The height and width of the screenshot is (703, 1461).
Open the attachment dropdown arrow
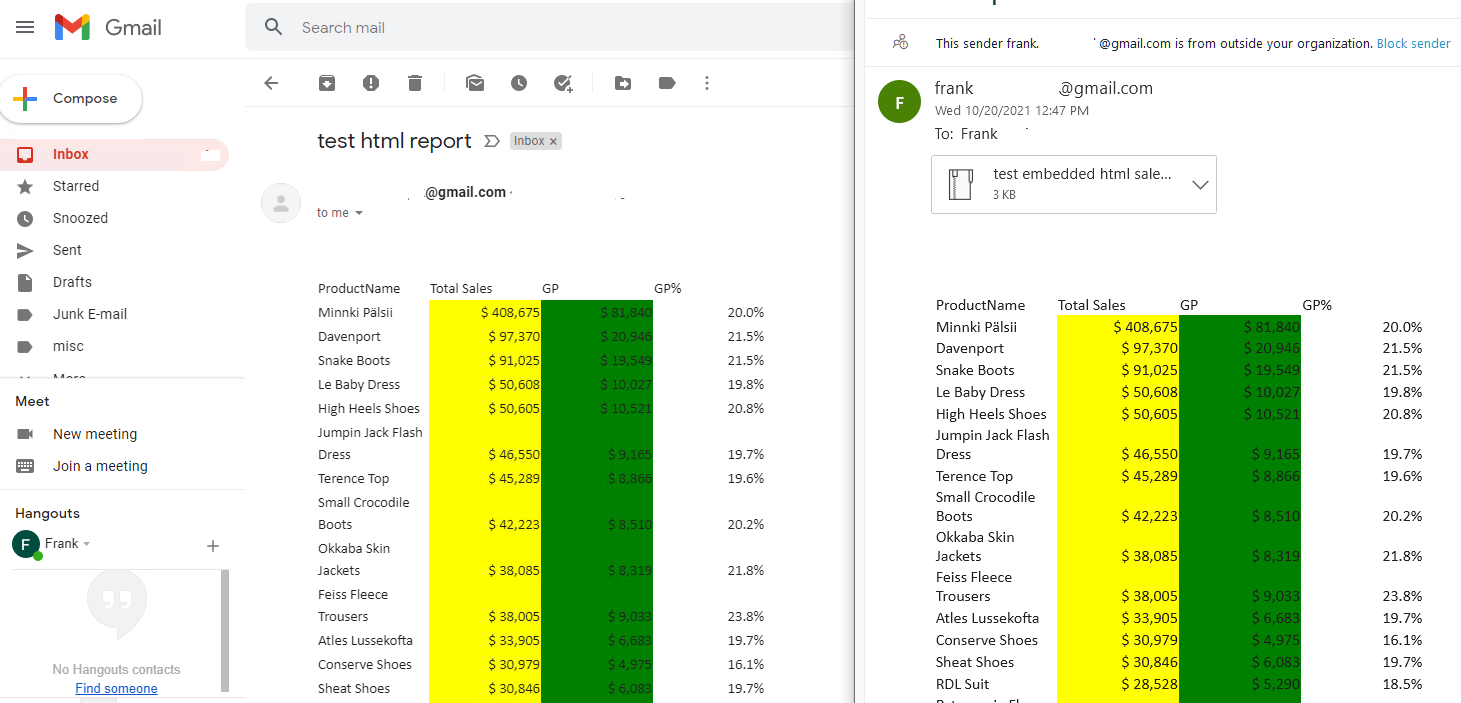1200,185
